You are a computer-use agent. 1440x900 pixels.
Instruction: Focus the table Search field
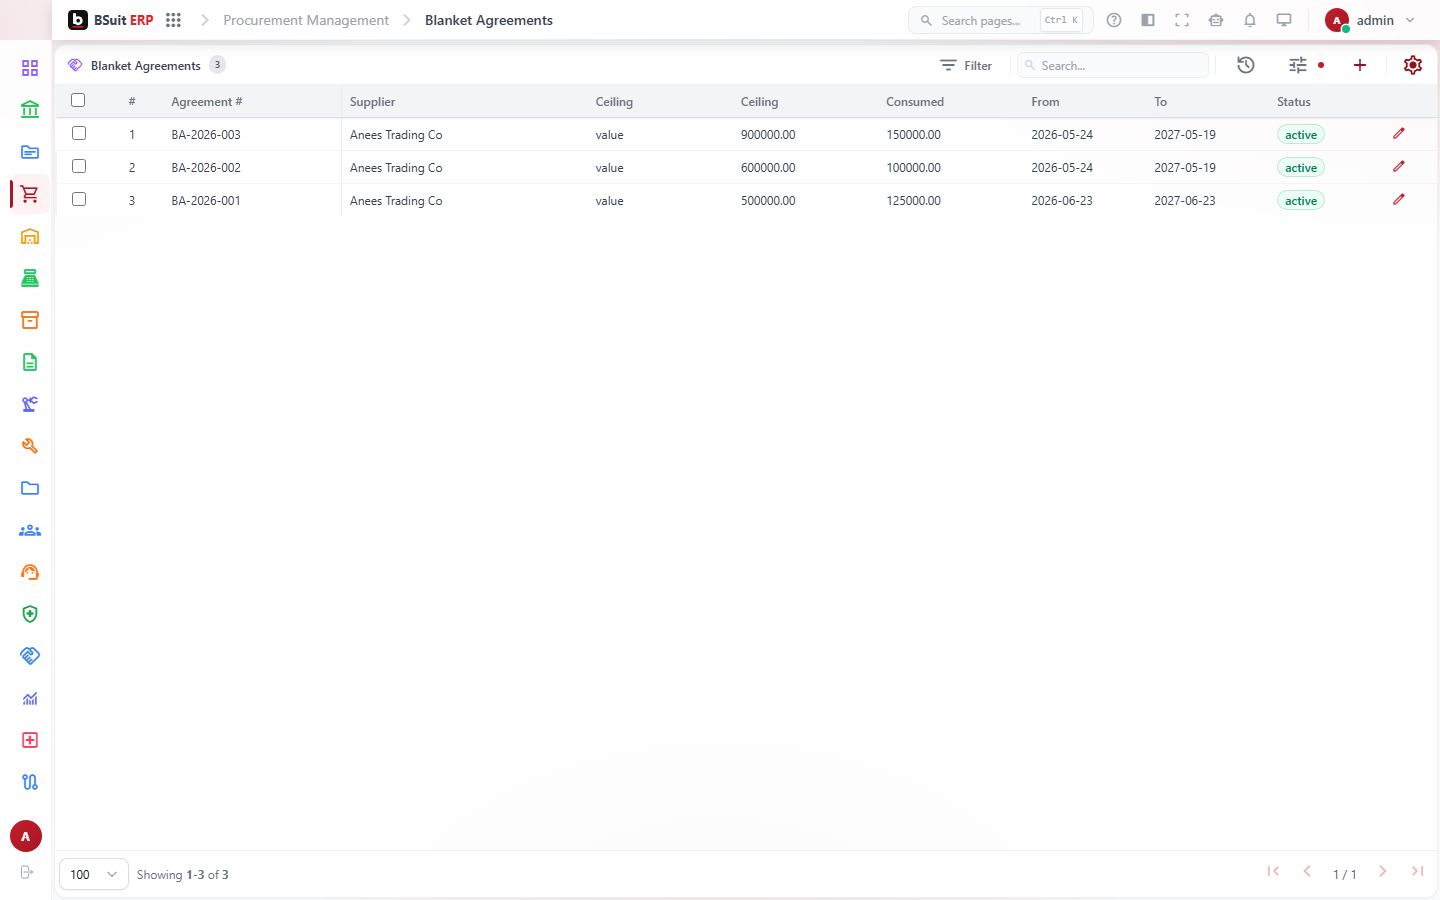pos(1113,65)
